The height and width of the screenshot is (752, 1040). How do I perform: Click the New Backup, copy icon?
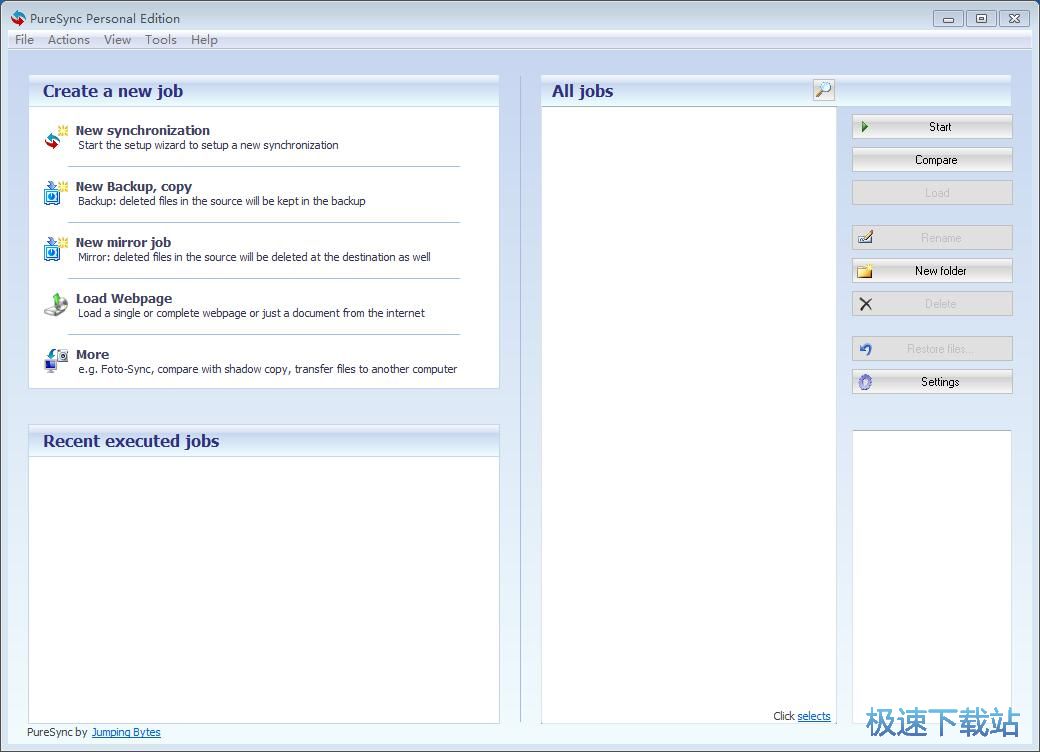tap(56, 193)
